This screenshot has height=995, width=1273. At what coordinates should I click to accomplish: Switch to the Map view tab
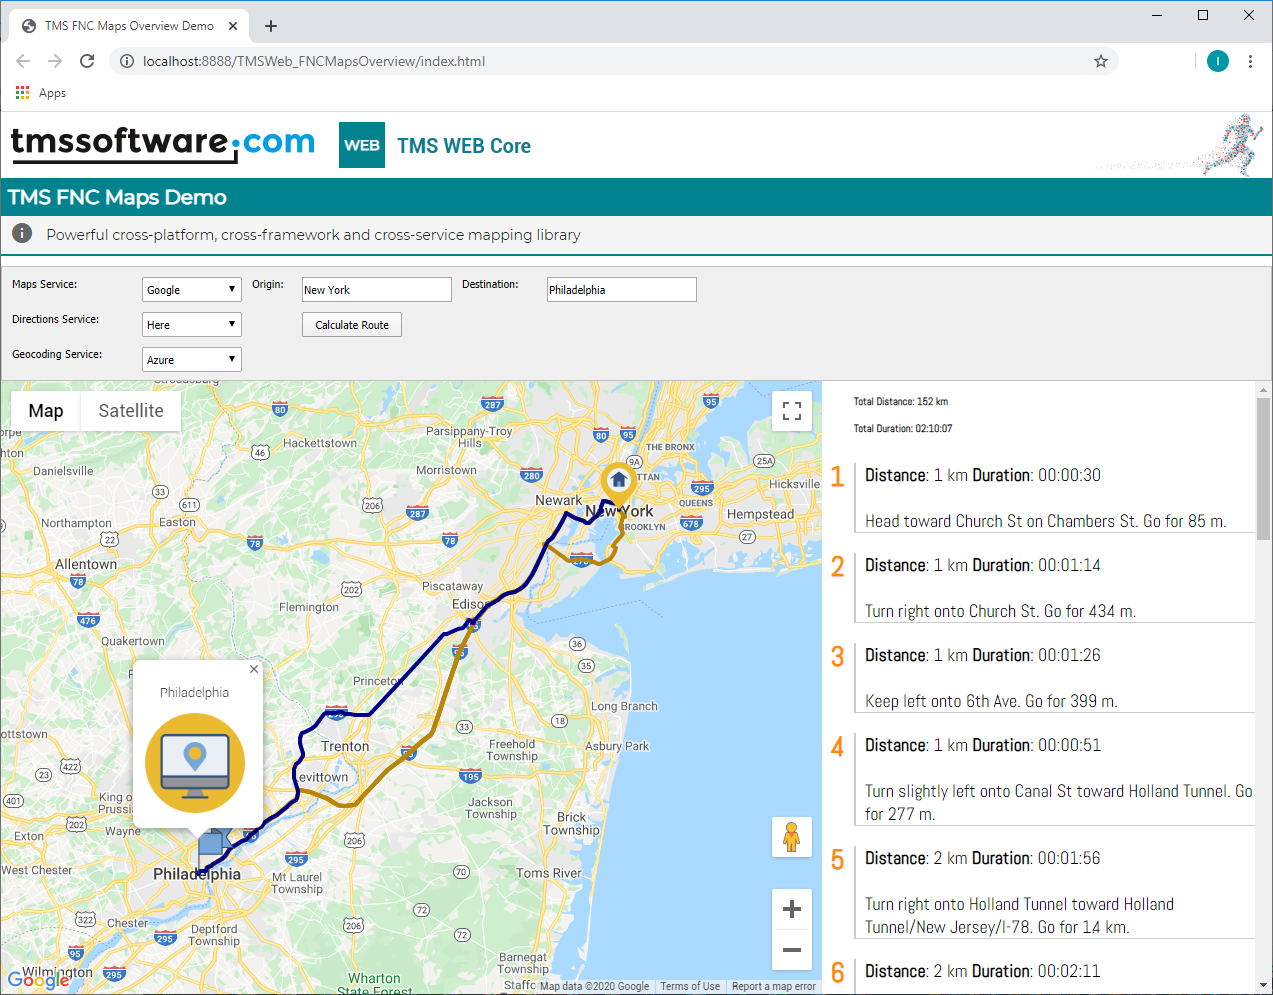tap(46, 411)
